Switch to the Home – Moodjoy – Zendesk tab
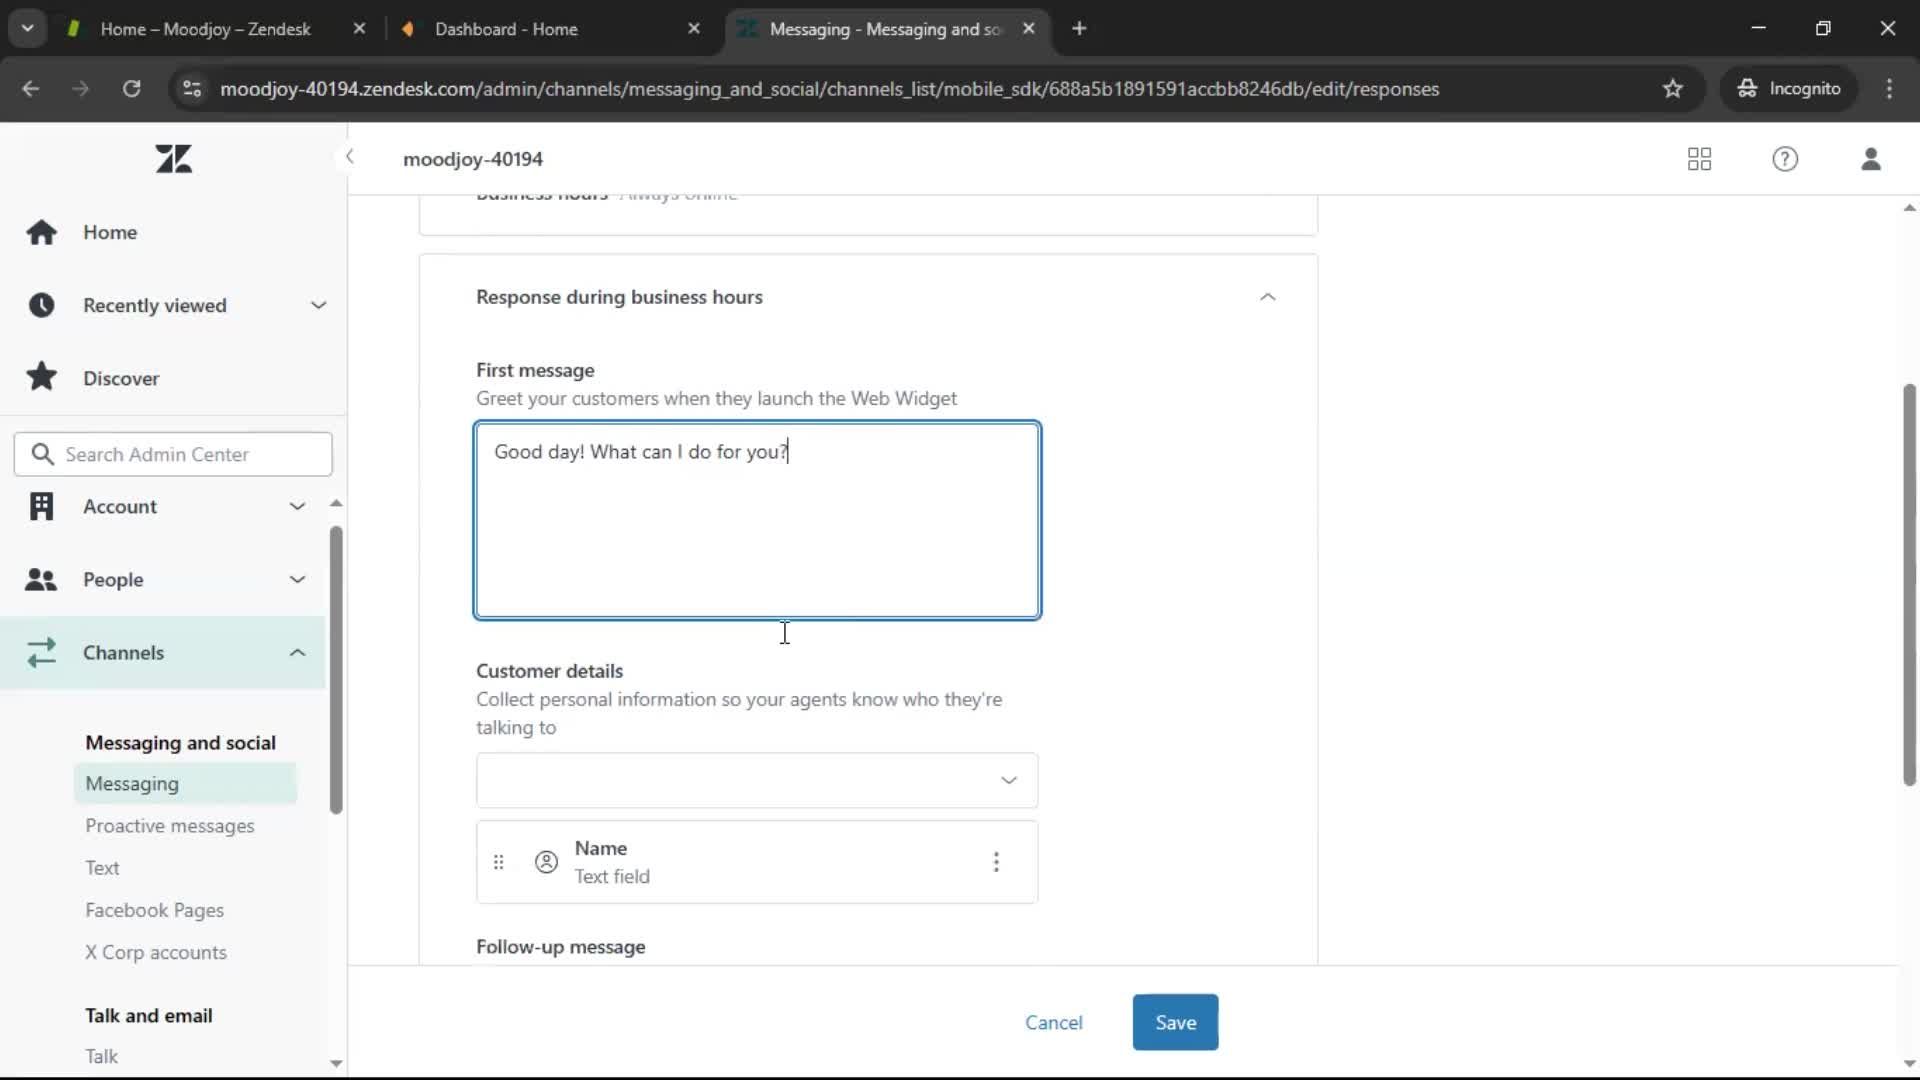 coord(205,29)
